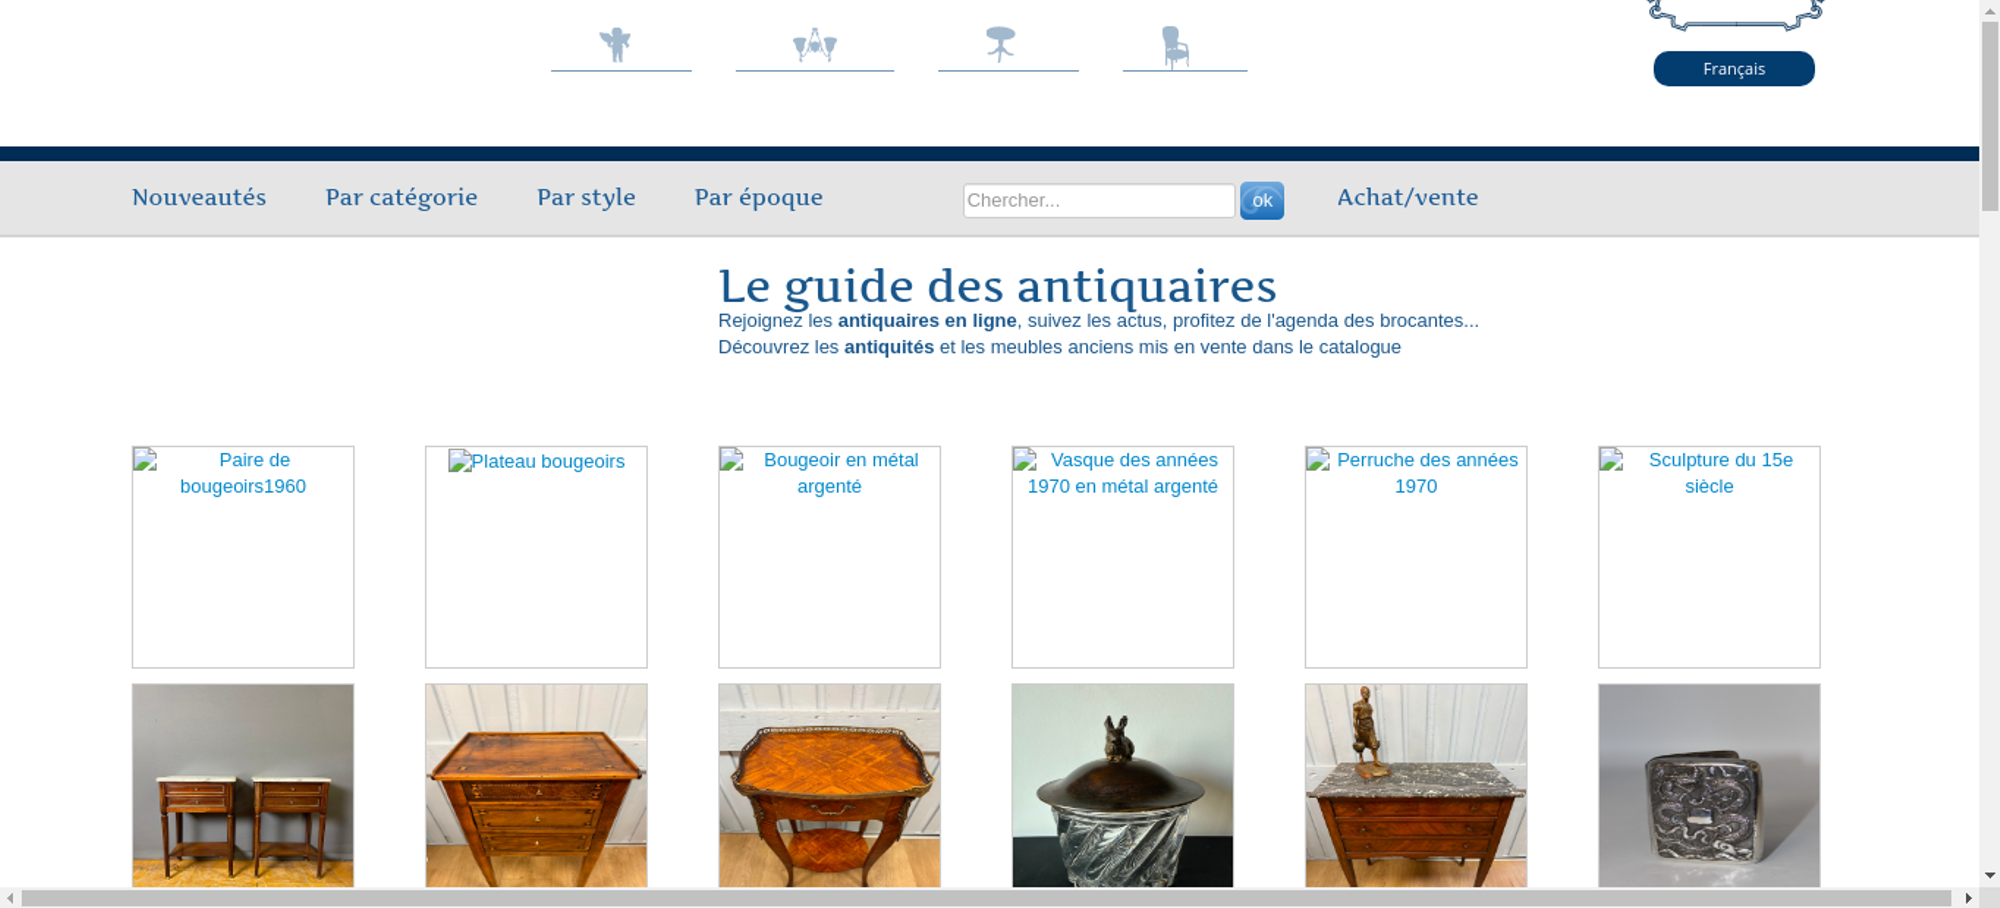Image resolution: width=2000 pixels, height=908 pixels.
Task: Expand the Par style menu
Action: coord(586,198)
